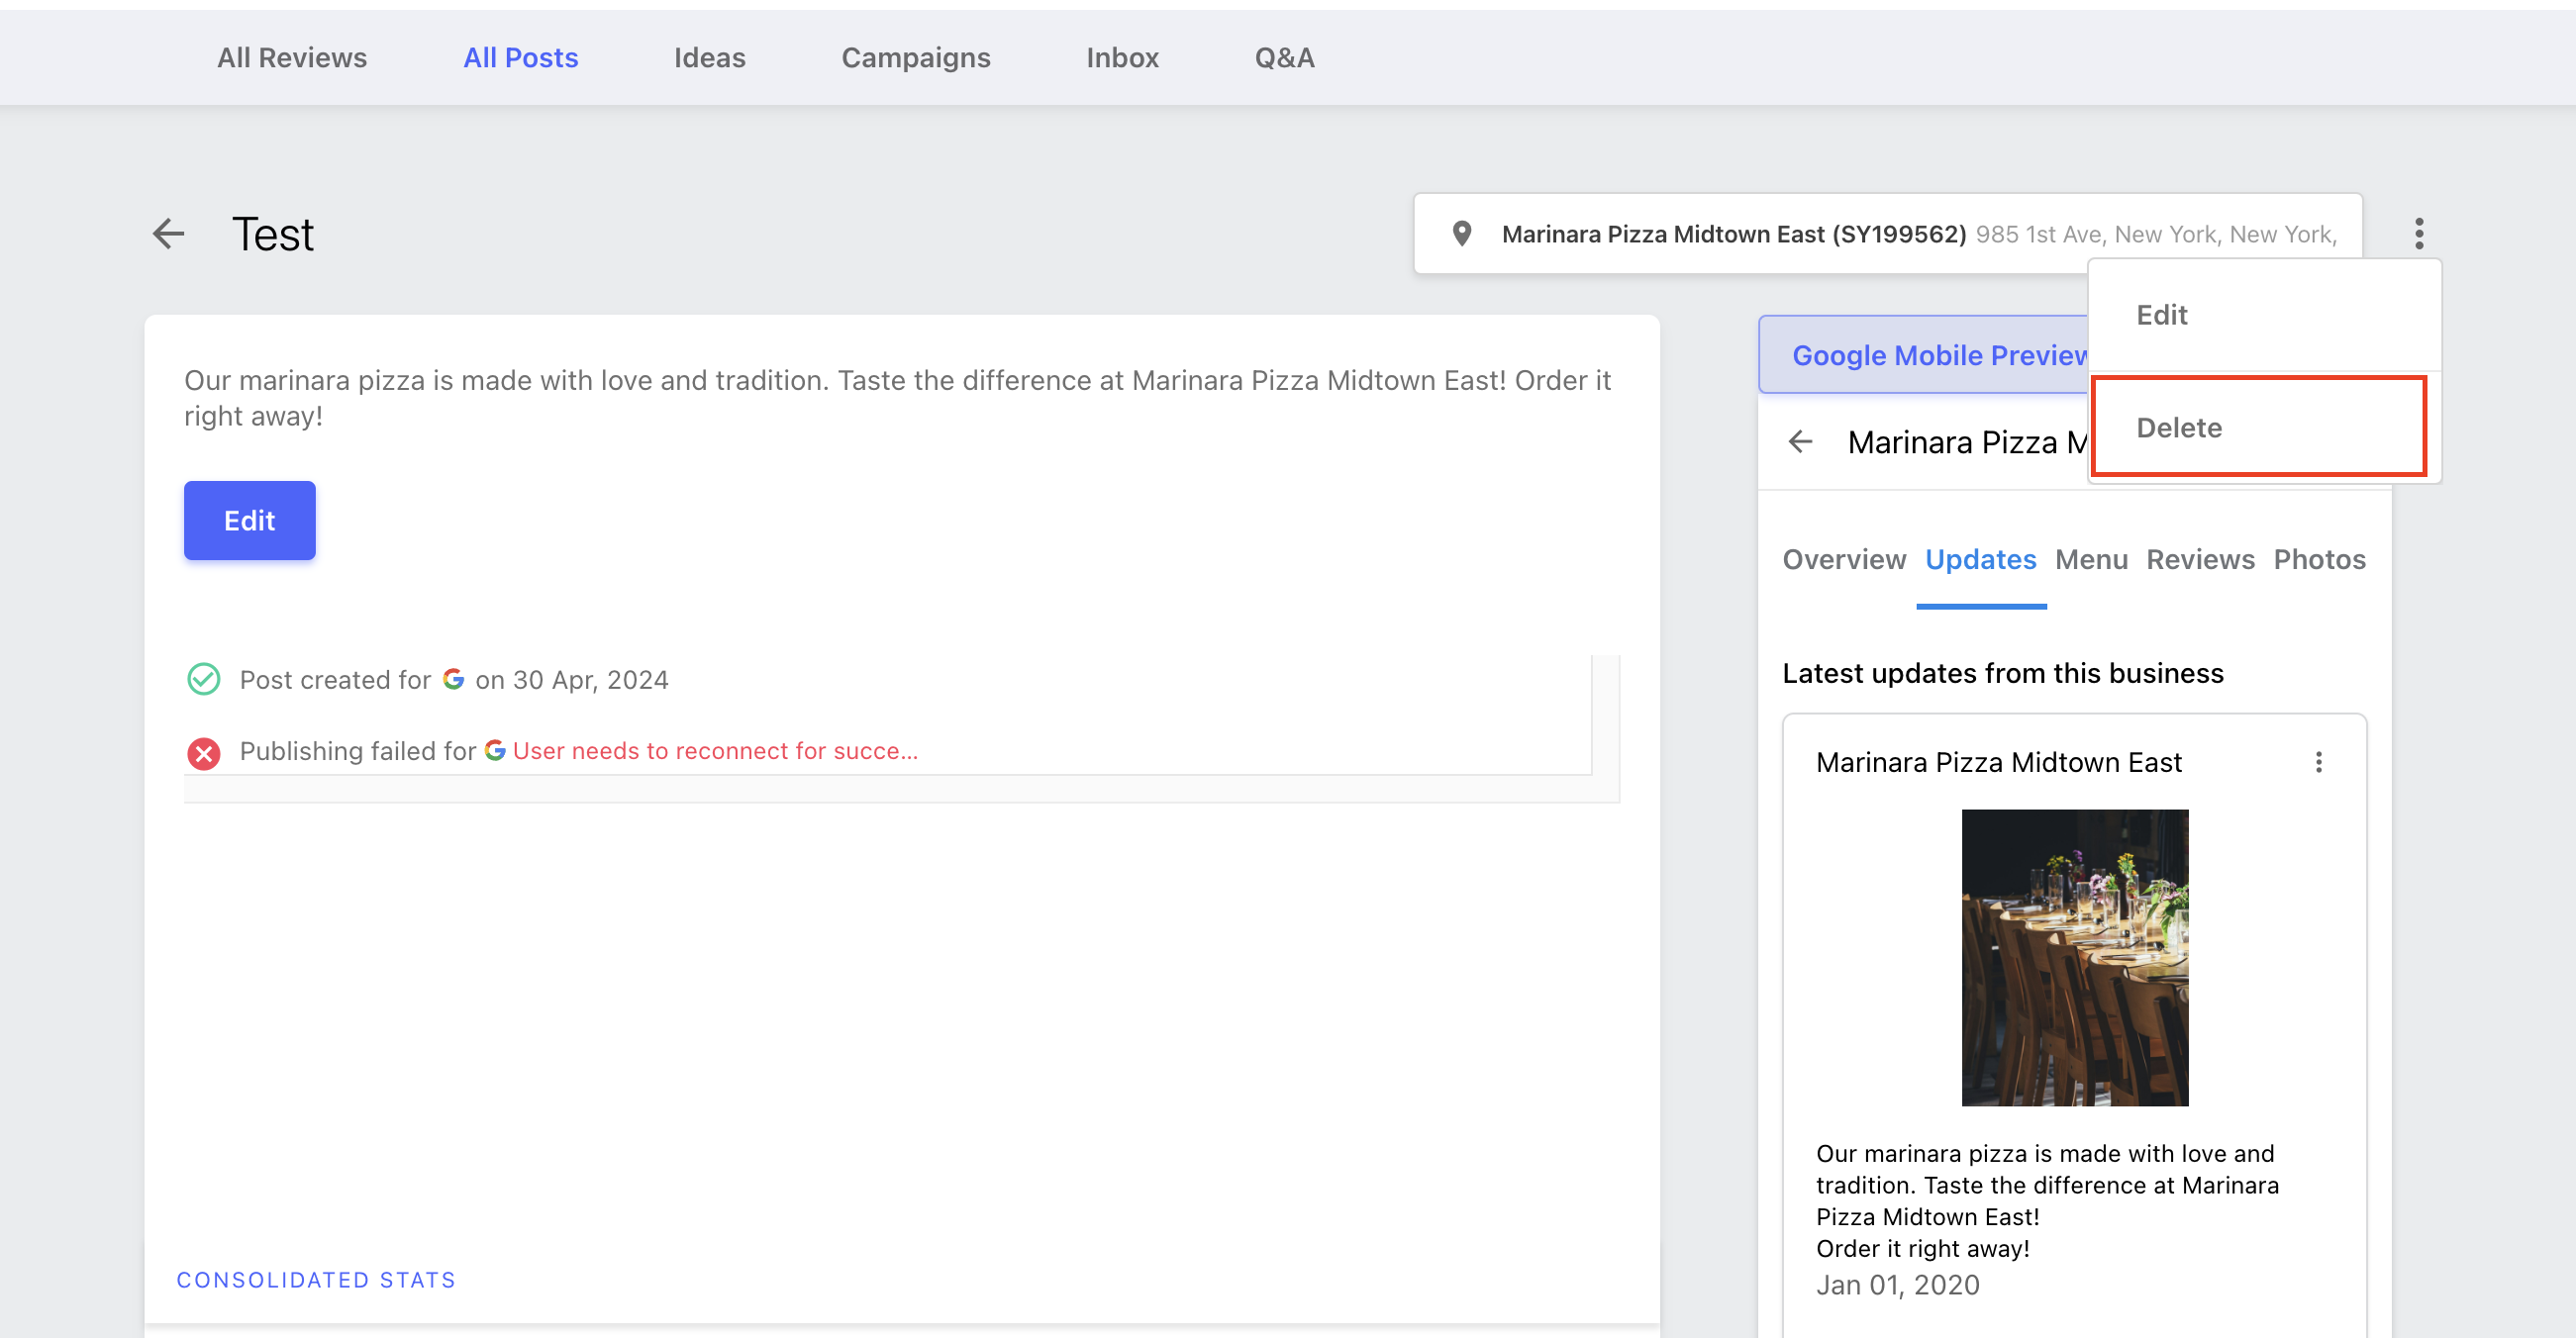The image size is (2576, 1338).
Task: Click the restaurant table photo thumbnail
Action: [2074, 957]
